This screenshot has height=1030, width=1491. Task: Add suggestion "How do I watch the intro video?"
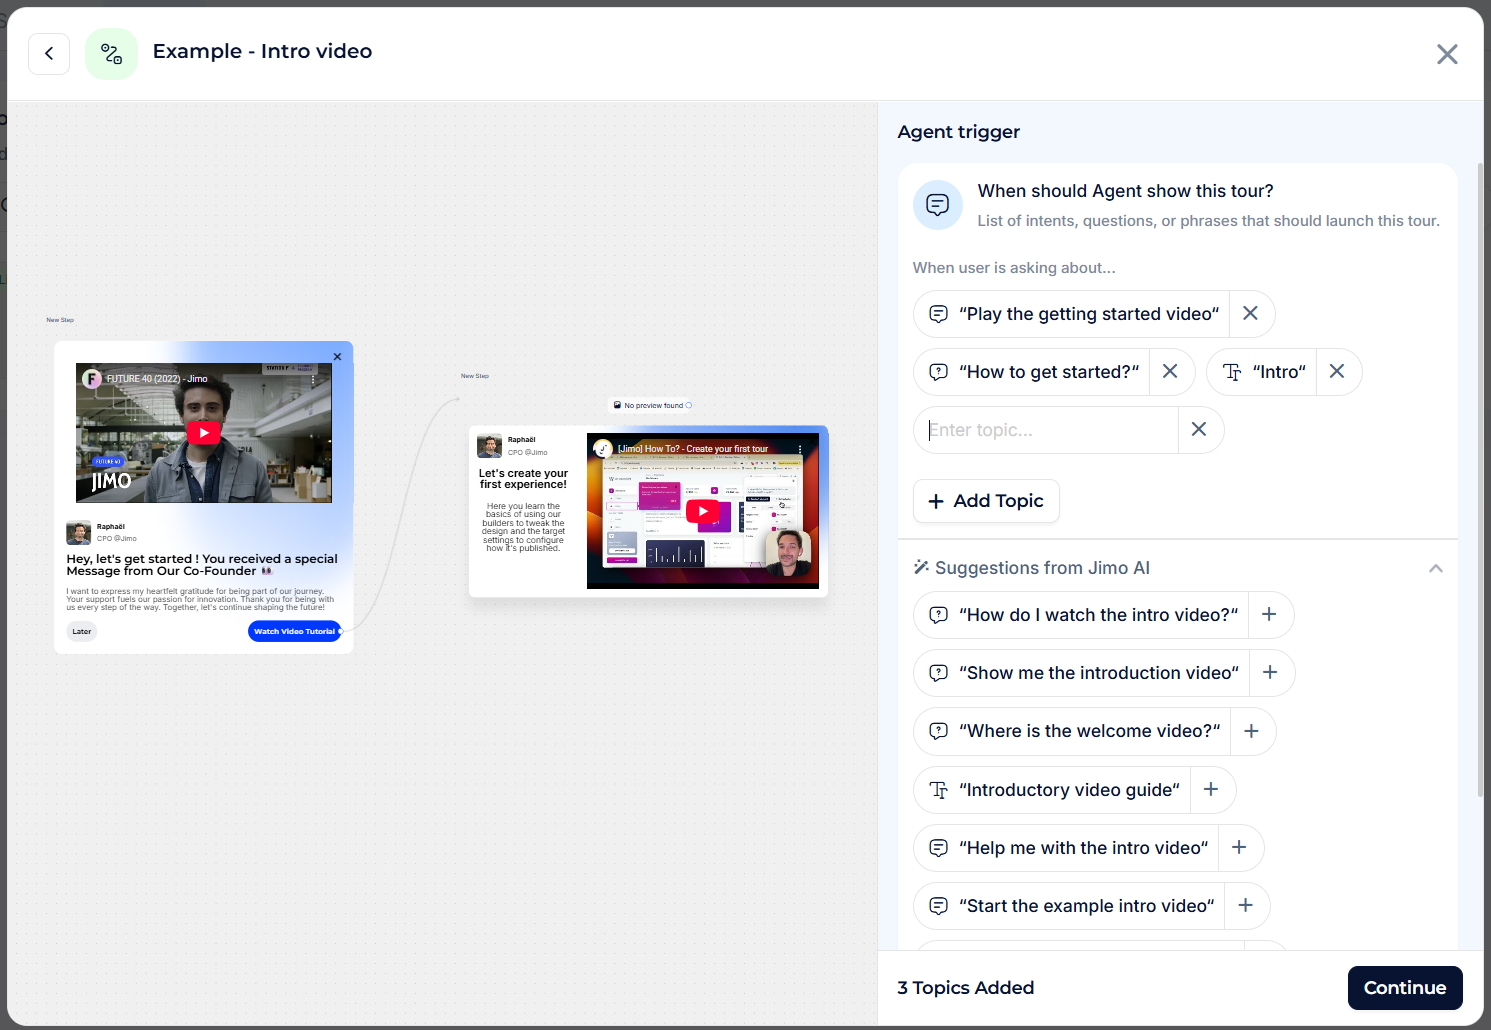[1269, 615]
